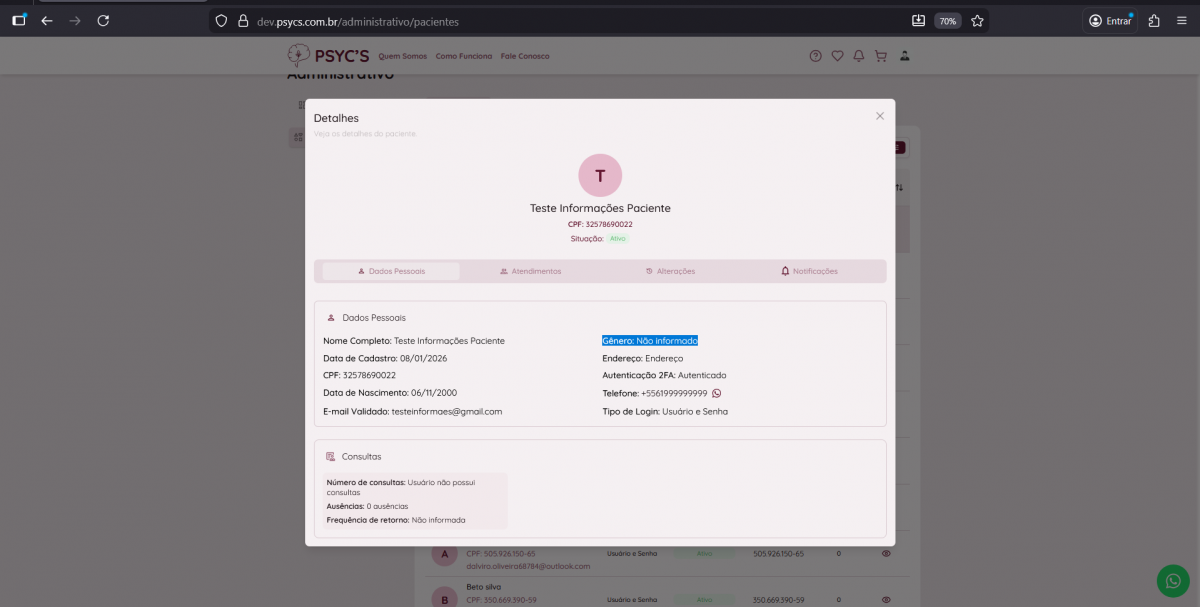Select the Notificações tab

click(x=809, y=271)
